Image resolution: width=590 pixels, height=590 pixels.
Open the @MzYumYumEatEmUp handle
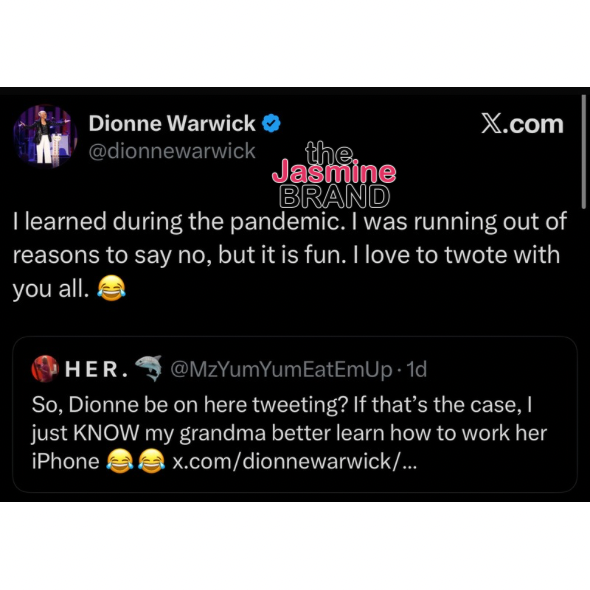[x=281, y=370]
